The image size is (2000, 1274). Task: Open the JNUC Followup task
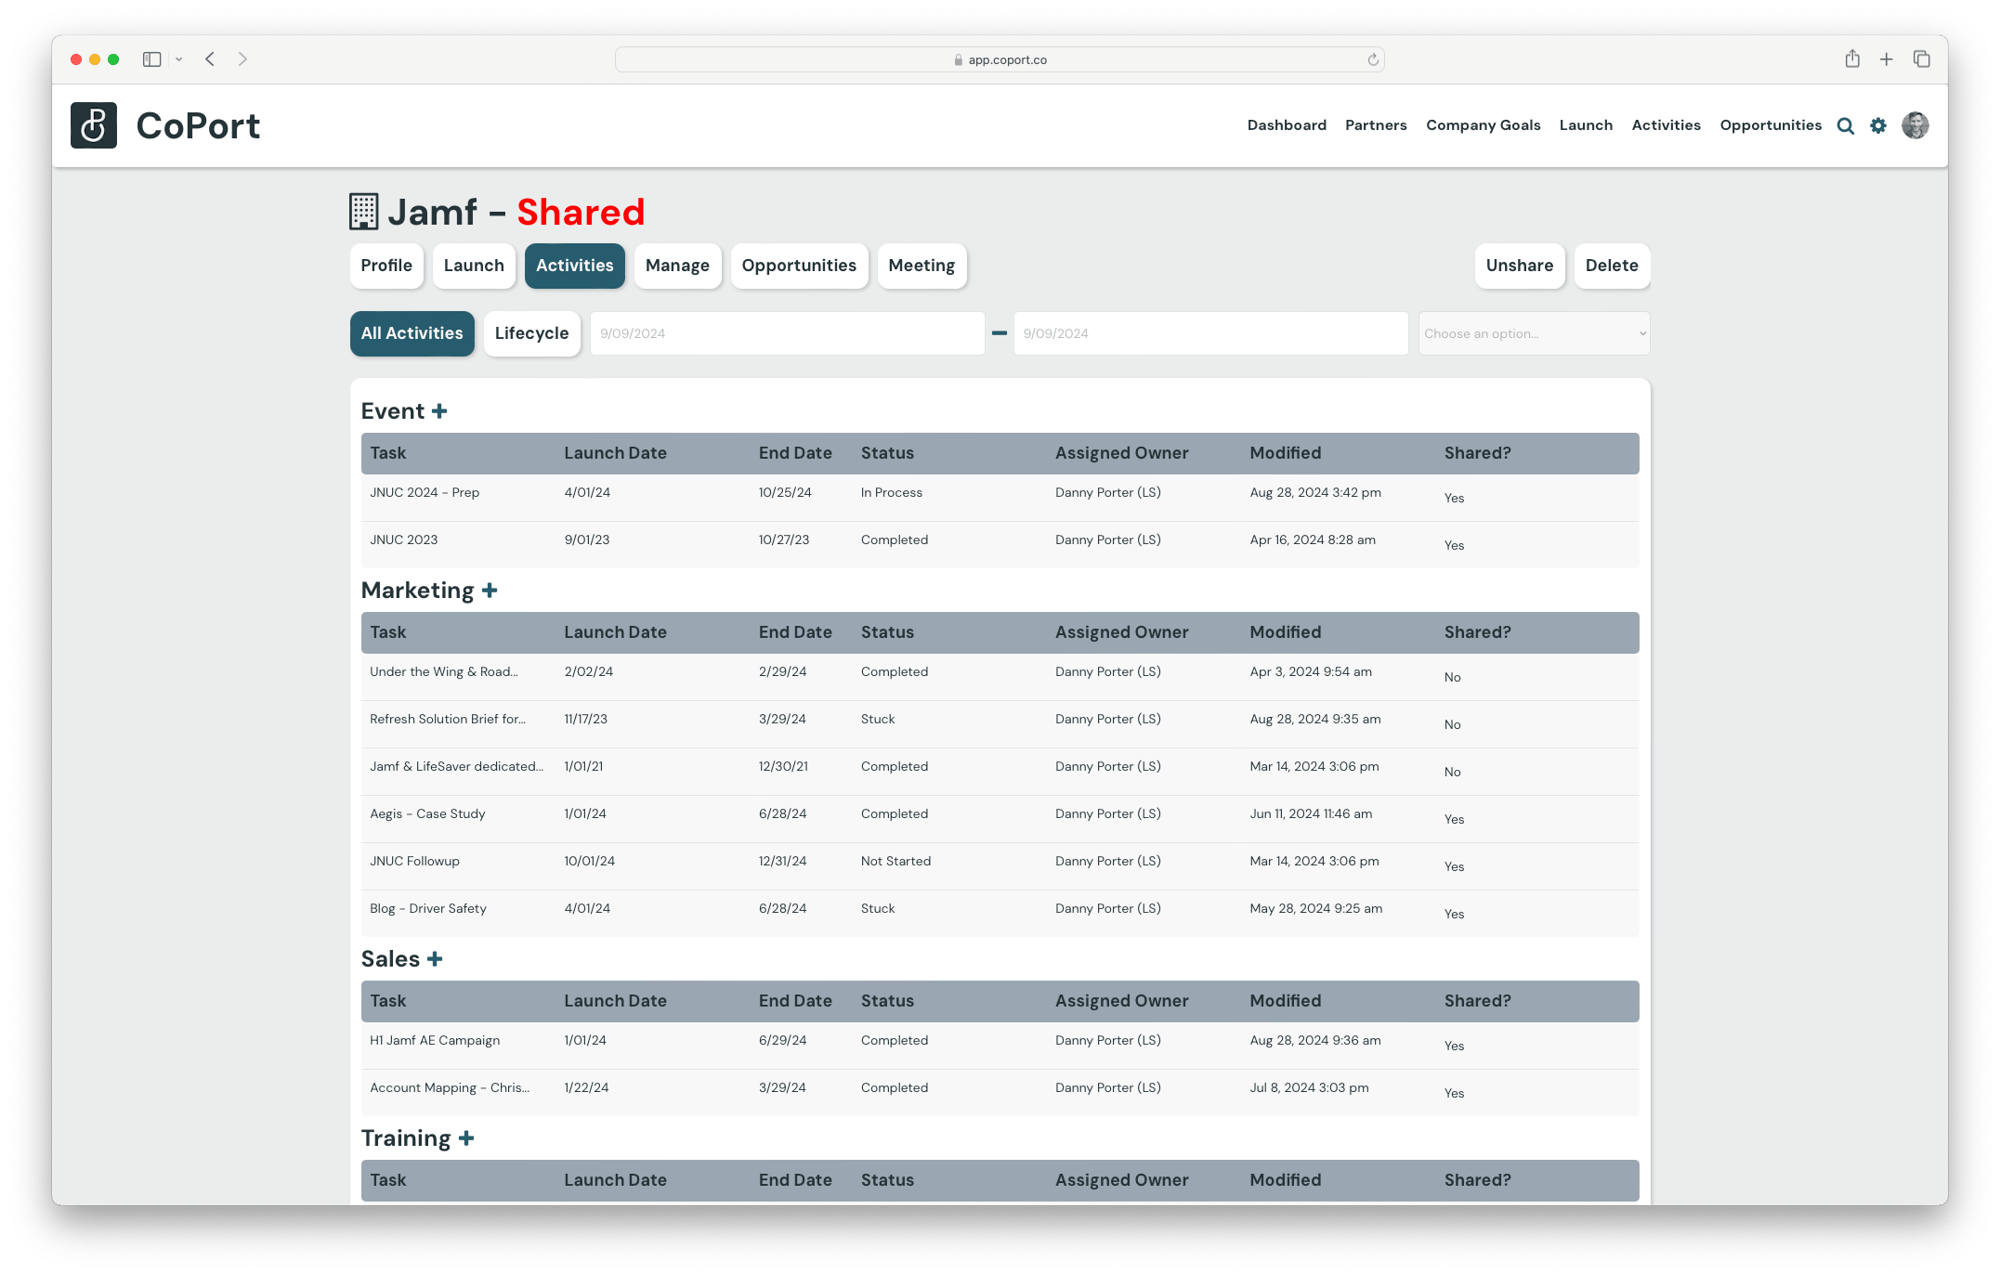[414, 861]
